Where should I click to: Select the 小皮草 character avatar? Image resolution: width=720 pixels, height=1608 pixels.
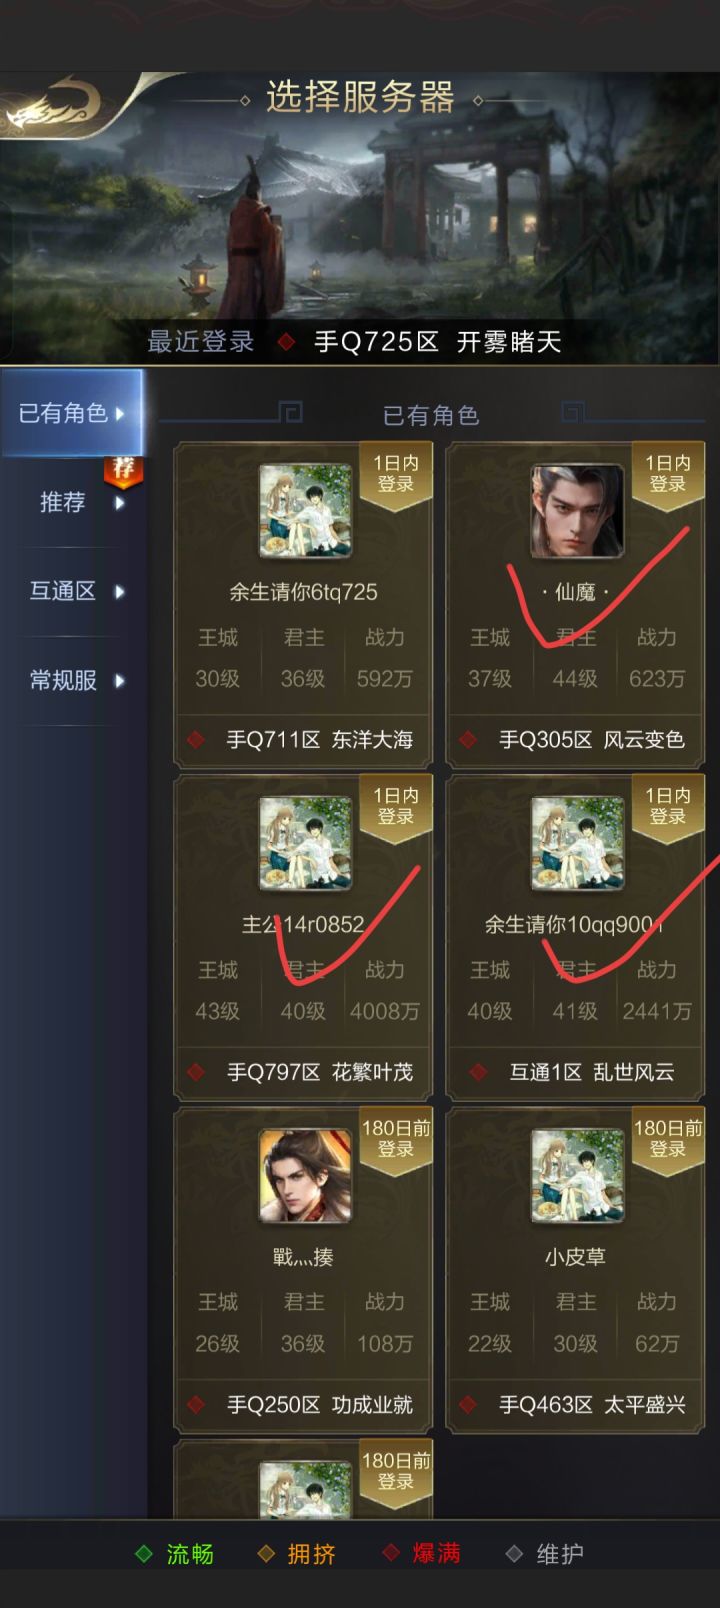coord(577,1176)
